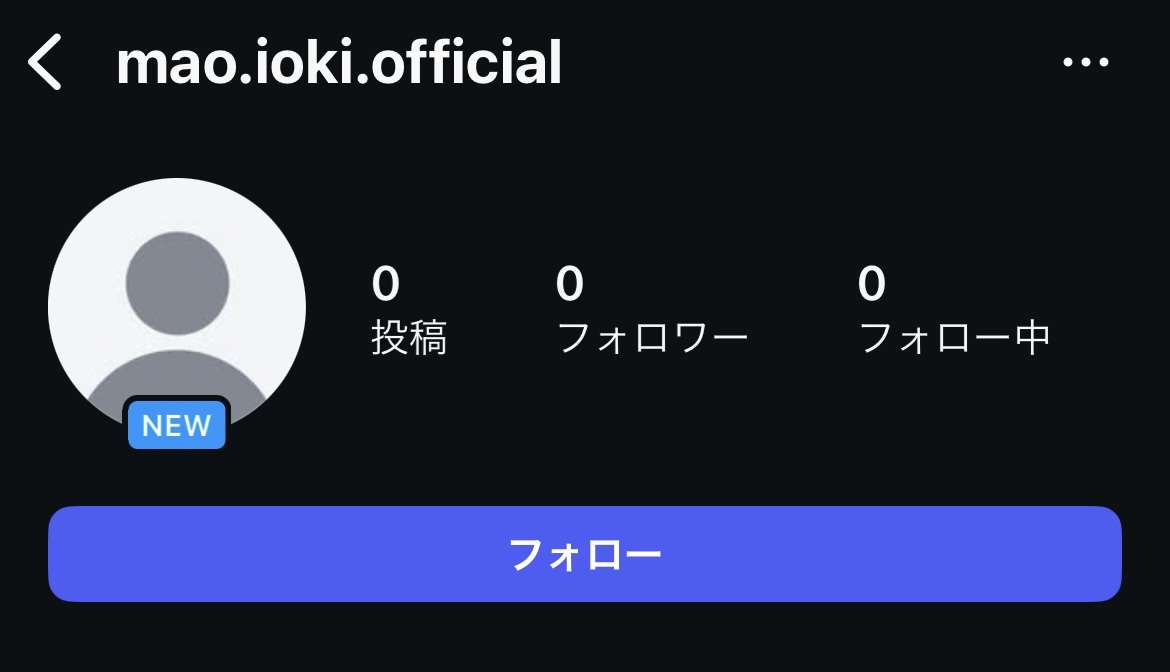Screen dimensions: 1170x672
Task: Click the フォロー text on purple button
Action: [585, 555]
